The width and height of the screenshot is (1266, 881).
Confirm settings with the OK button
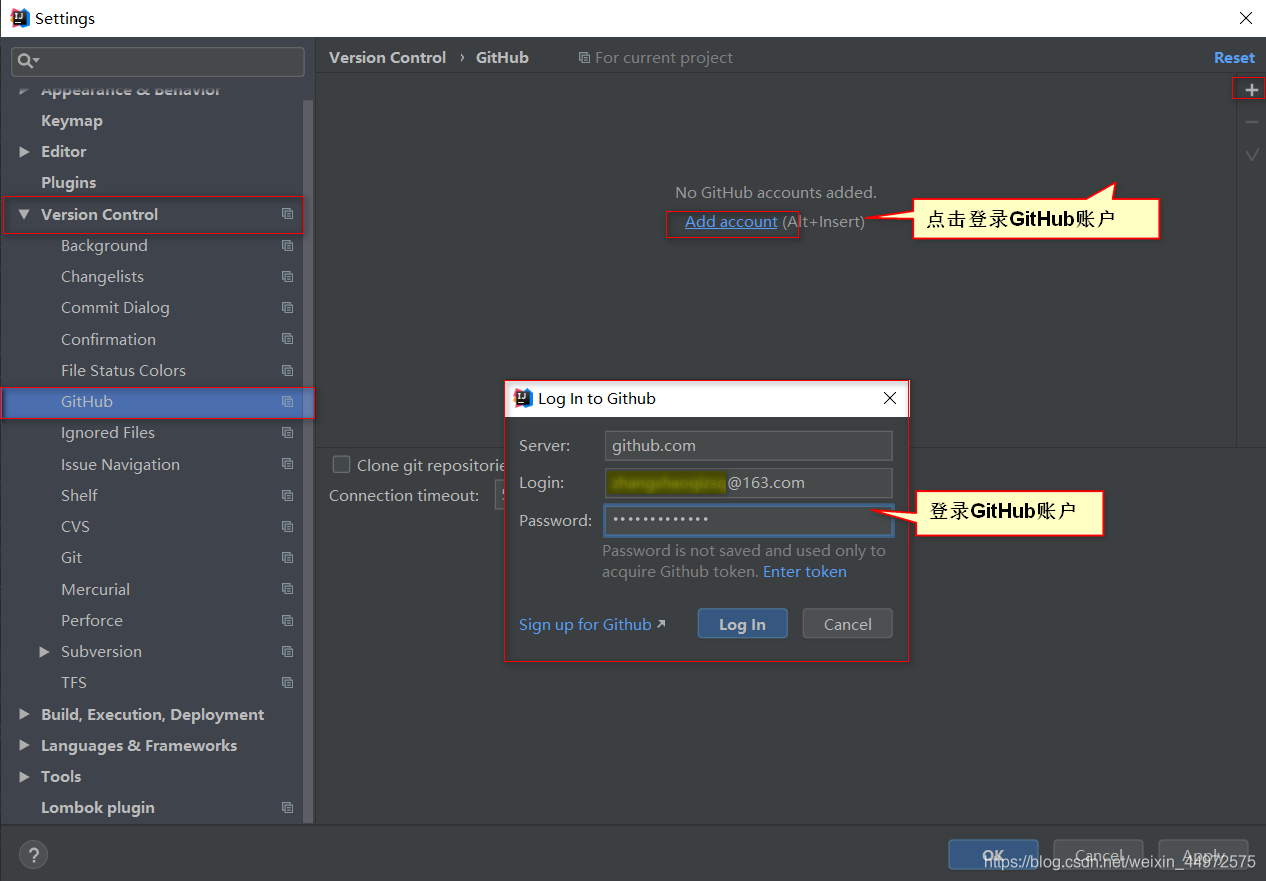pyautogui.click(x=993, y=855)
